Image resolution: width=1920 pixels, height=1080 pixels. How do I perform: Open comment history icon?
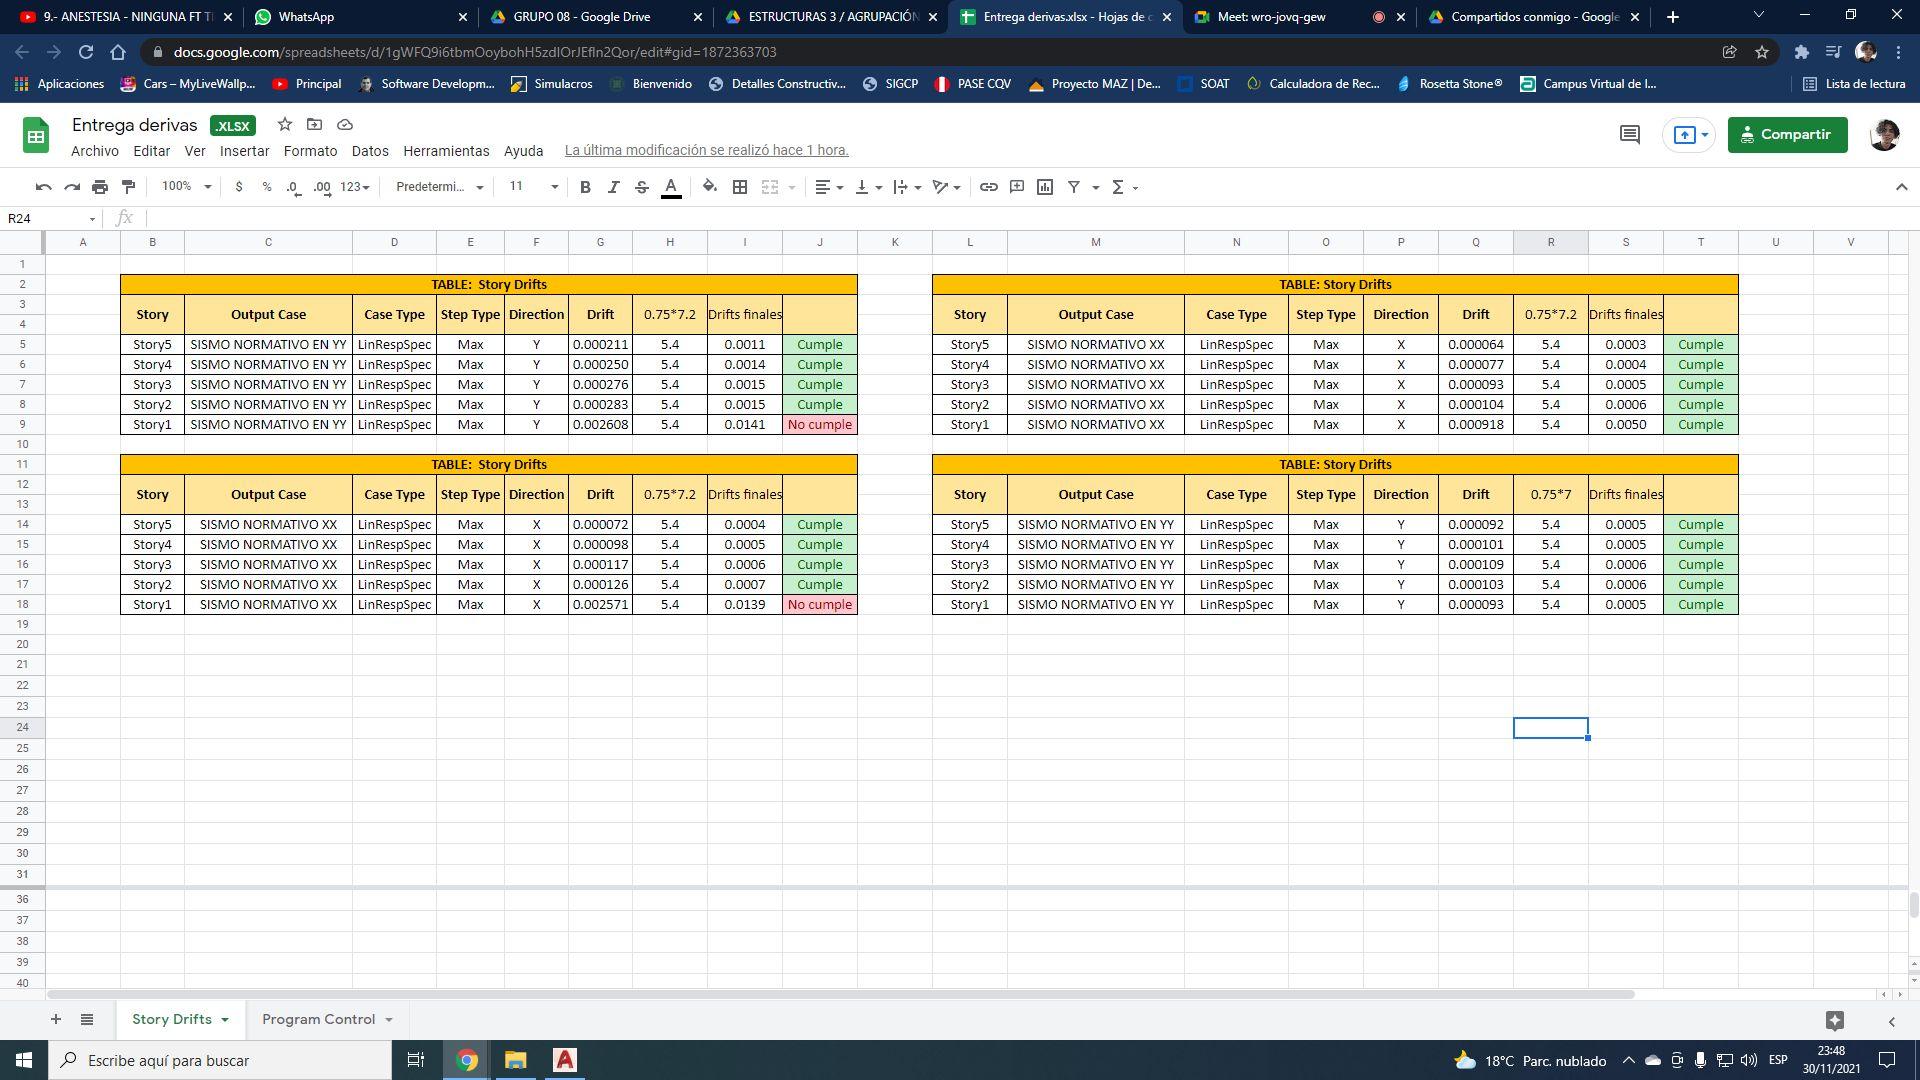coord(1629,134)
